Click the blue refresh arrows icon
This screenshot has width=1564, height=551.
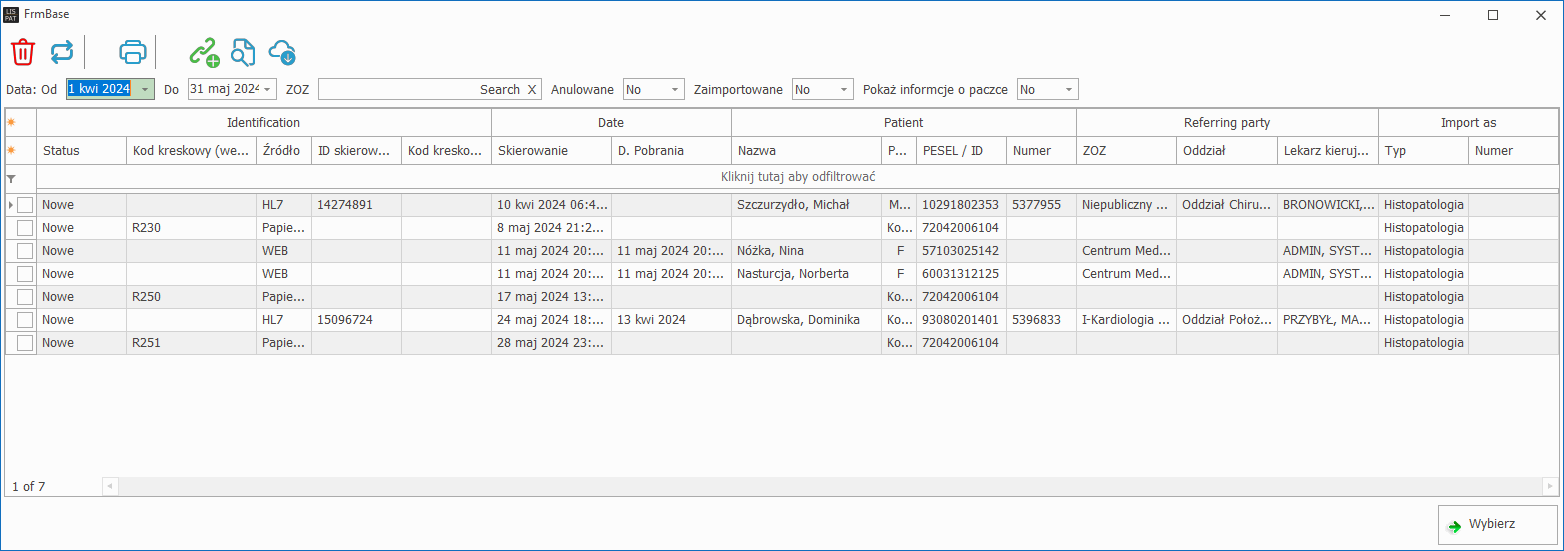62,52
